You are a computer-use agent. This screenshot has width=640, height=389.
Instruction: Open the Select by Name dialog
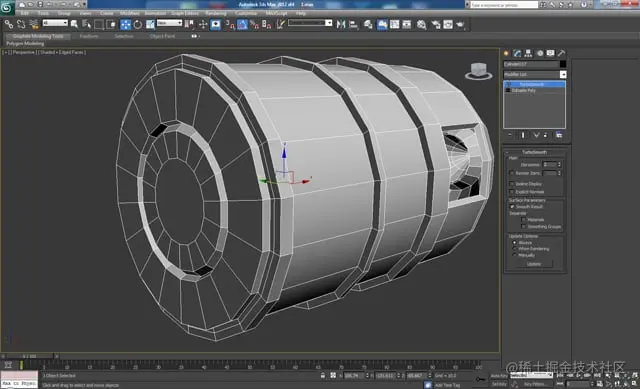click(86, 24)
